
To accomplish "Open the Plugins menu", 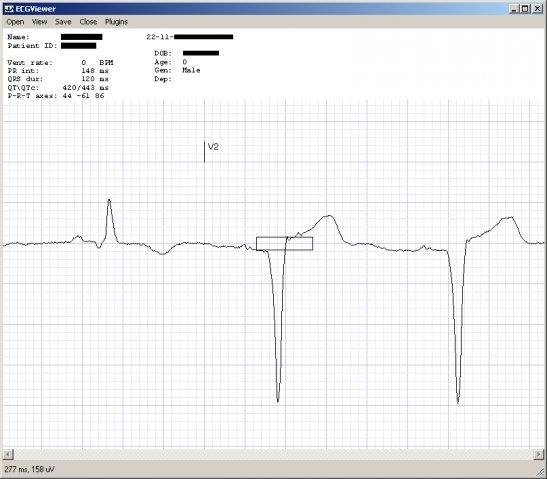I will 116,22.
